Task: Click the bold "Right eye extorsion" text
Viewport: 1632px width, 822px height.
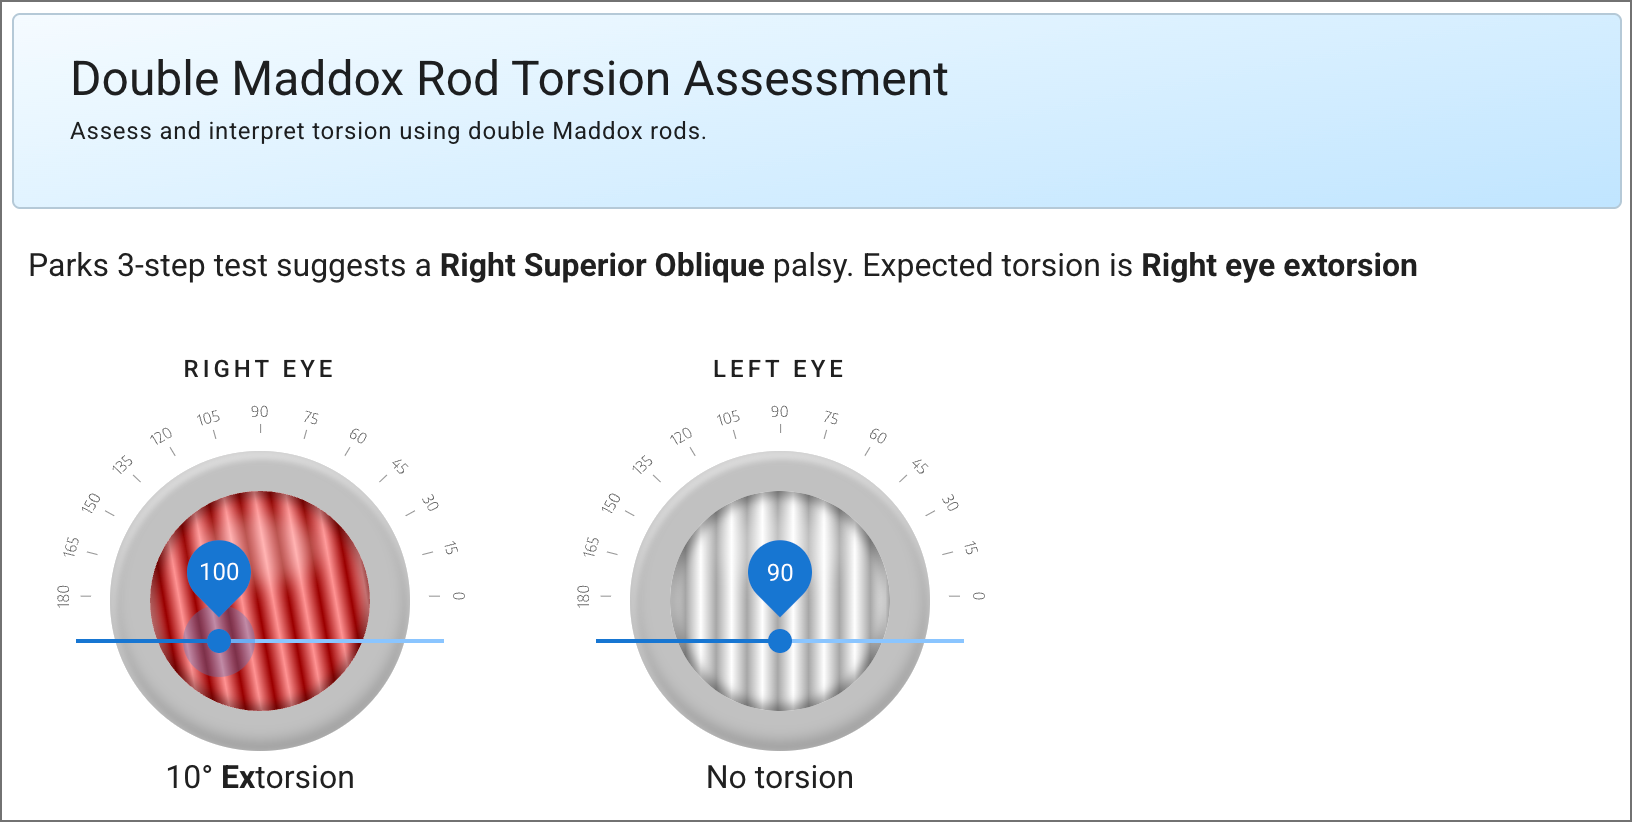Action: pyautogui.click(x=1279, y=266)
